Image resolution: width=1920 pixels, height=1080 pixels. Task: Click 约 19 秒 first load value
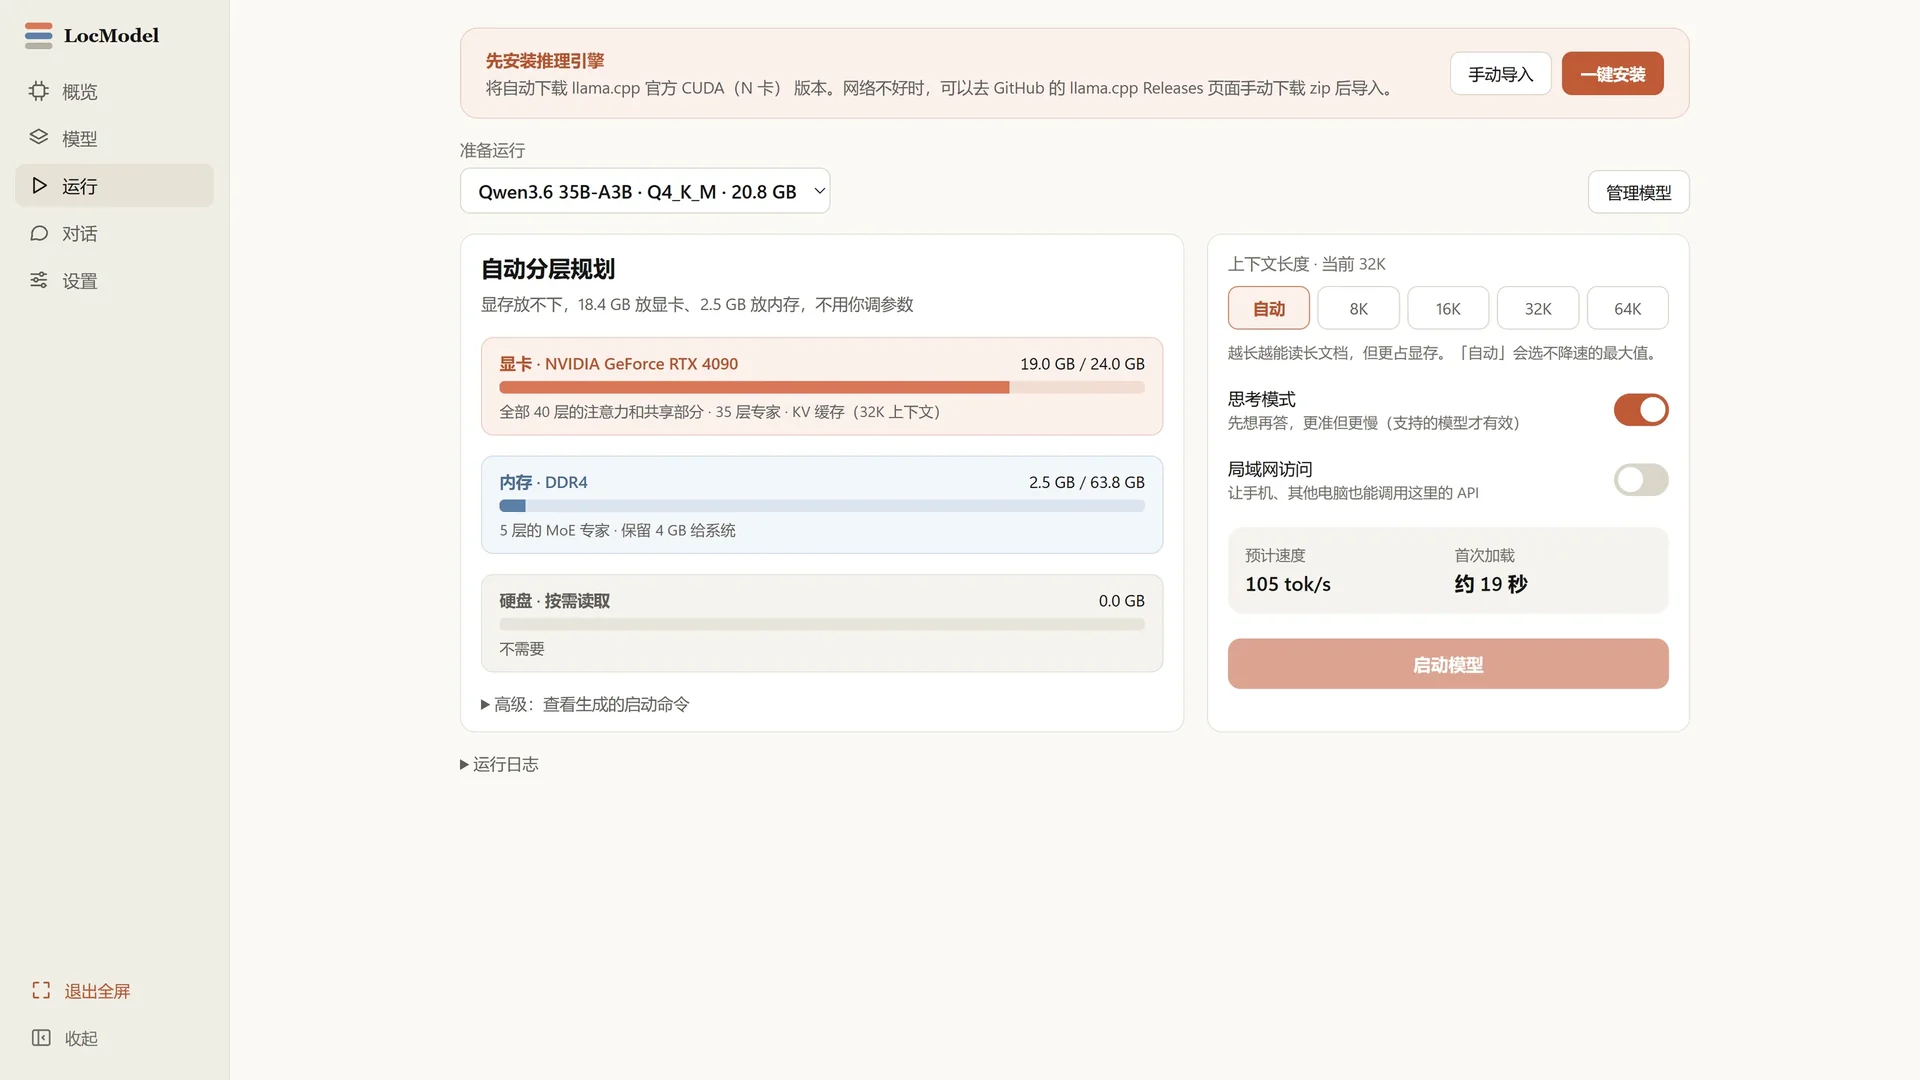pos(1490,584)
